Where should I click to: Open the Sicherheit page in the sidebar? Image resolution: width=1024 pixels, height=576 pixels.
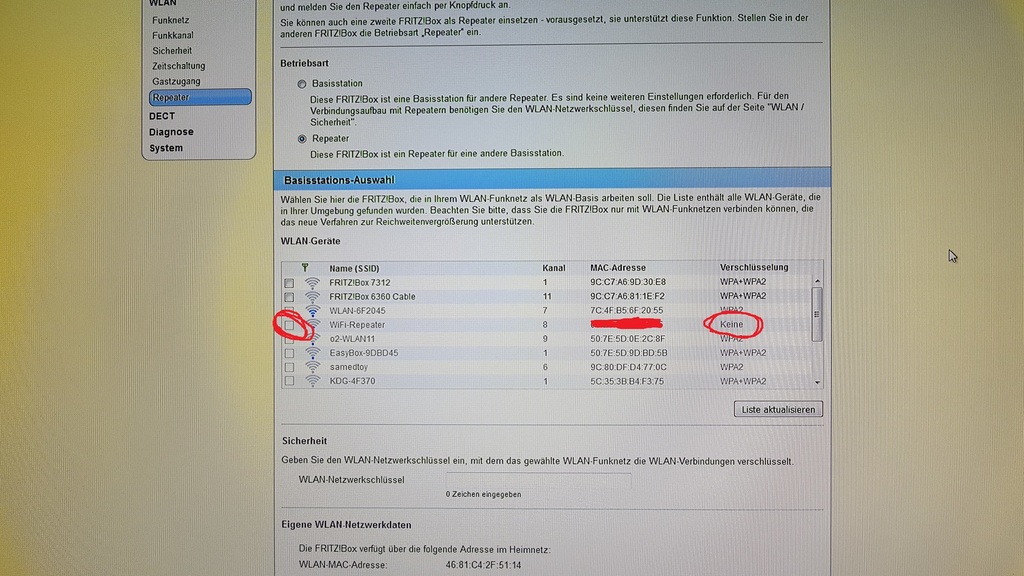pos(172,50)
